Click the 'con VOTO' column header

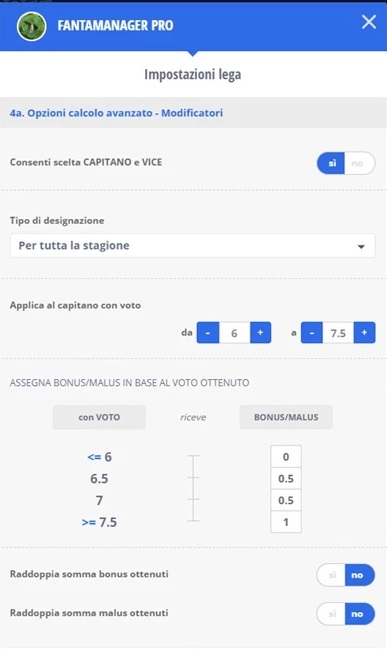[x=99, y=417]
